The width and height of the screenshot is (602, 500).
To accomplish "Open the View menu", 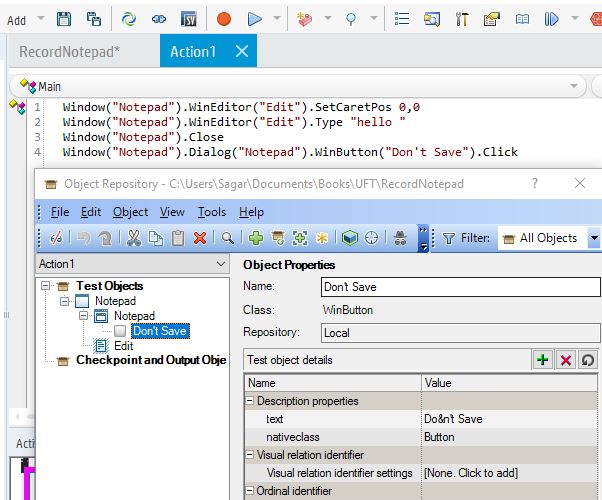I will click(x=172, y=212).
